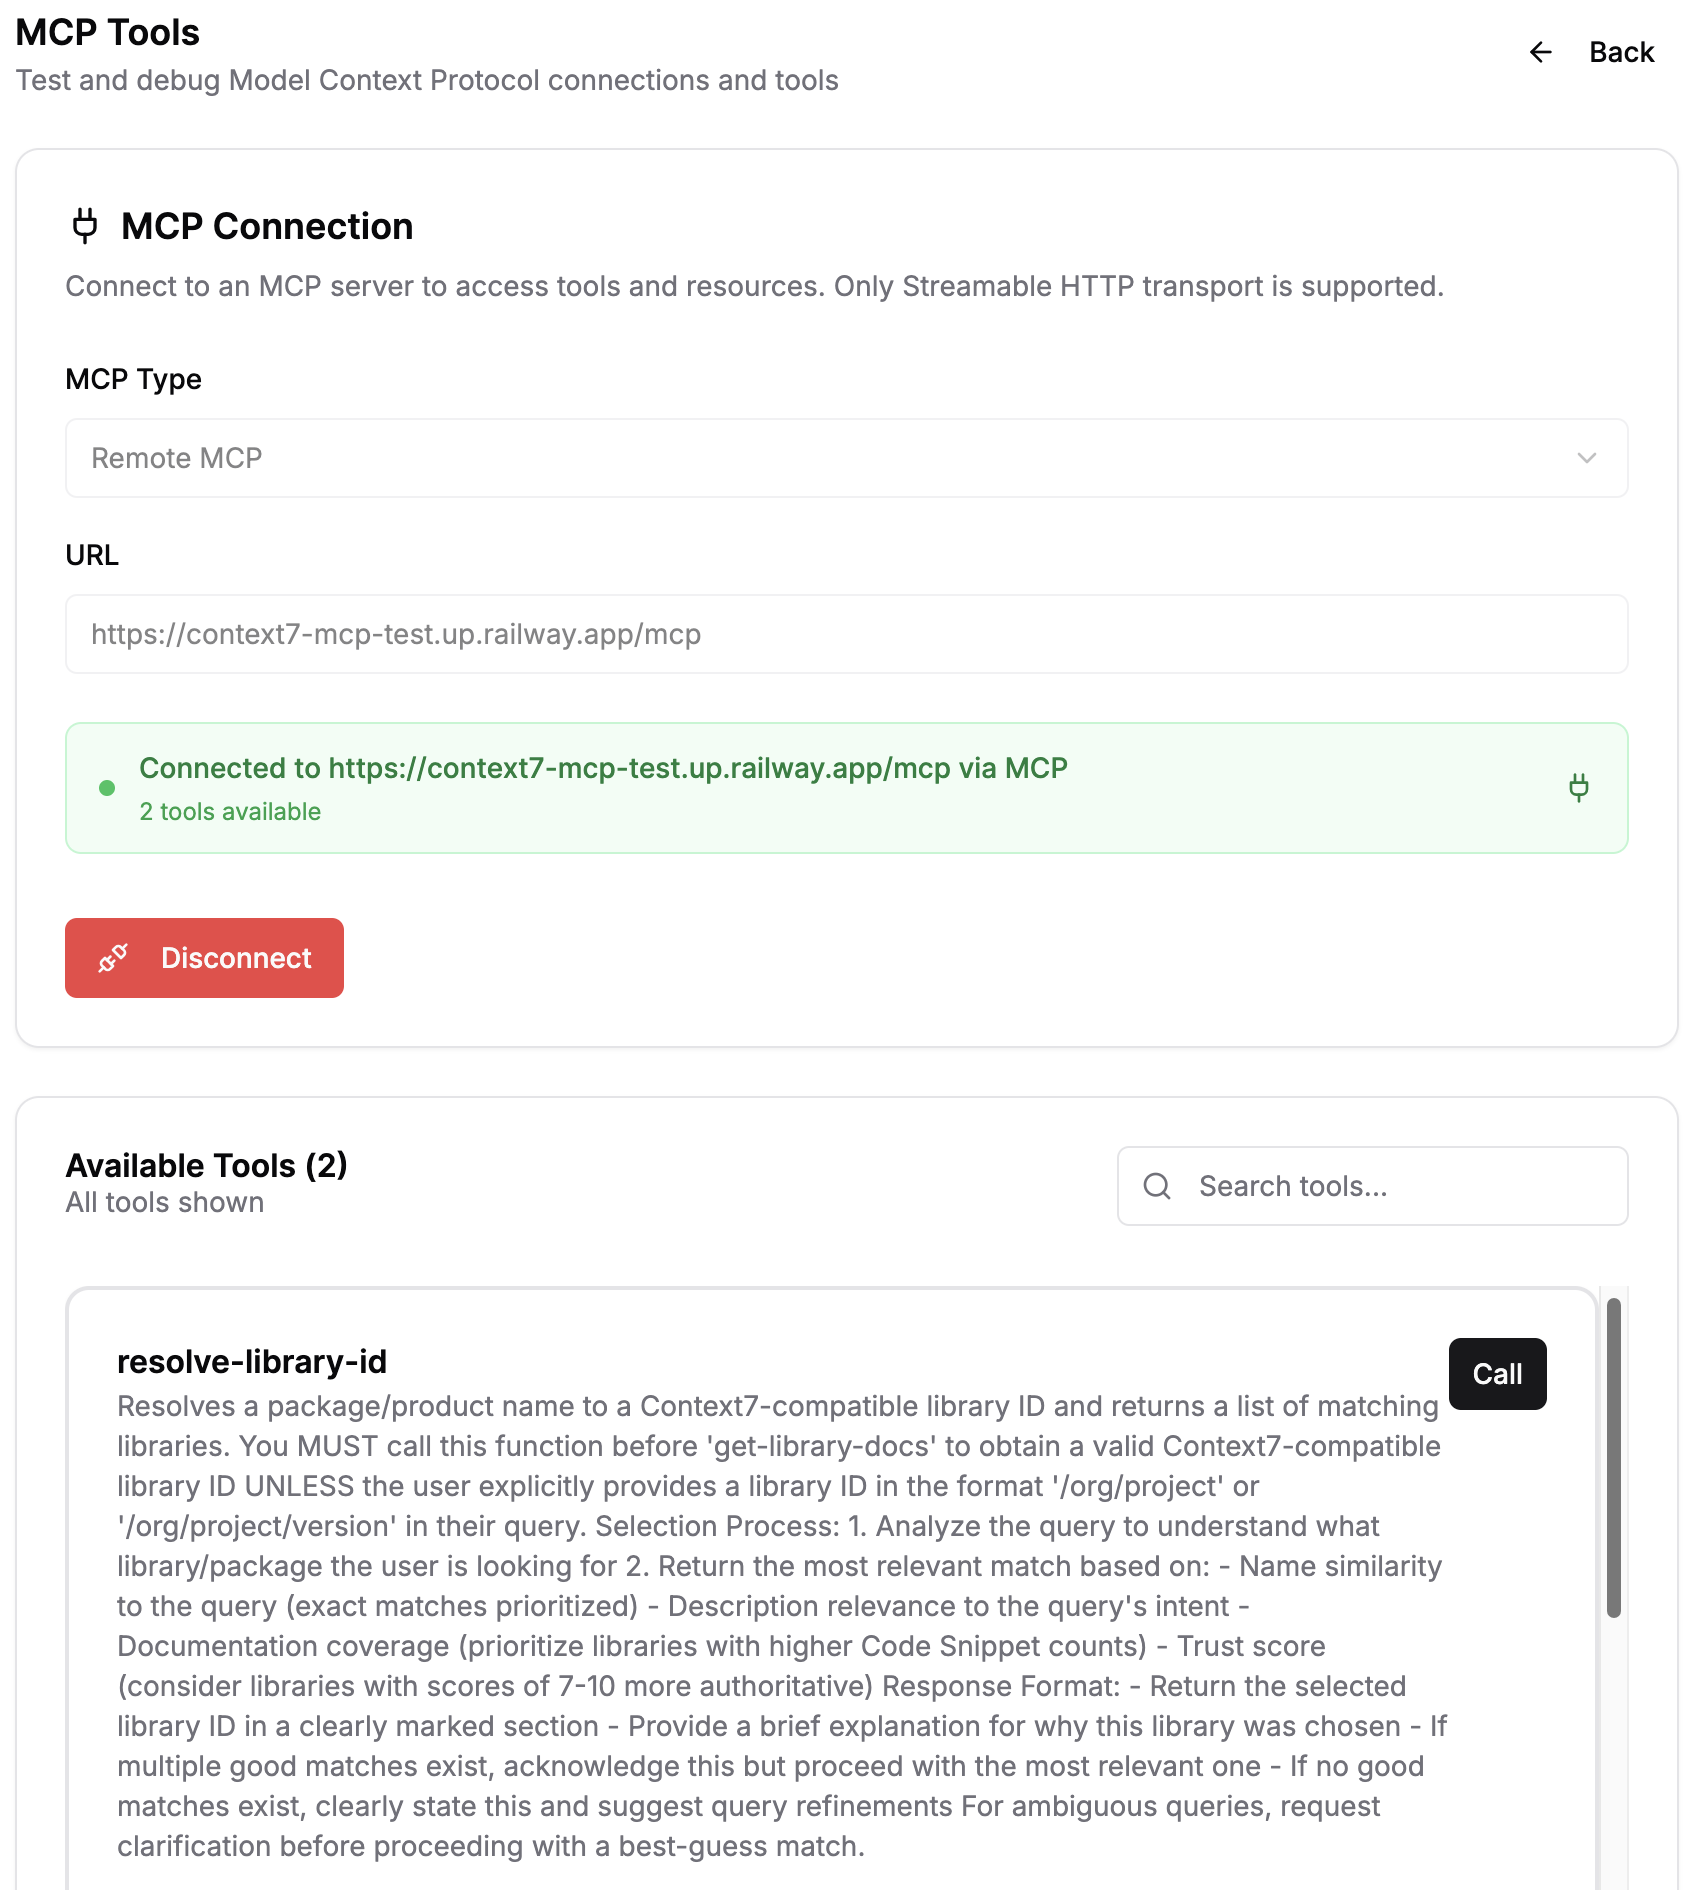Click the green connection status dot
Viewport: 1698px width, 1890px height.
106,788
